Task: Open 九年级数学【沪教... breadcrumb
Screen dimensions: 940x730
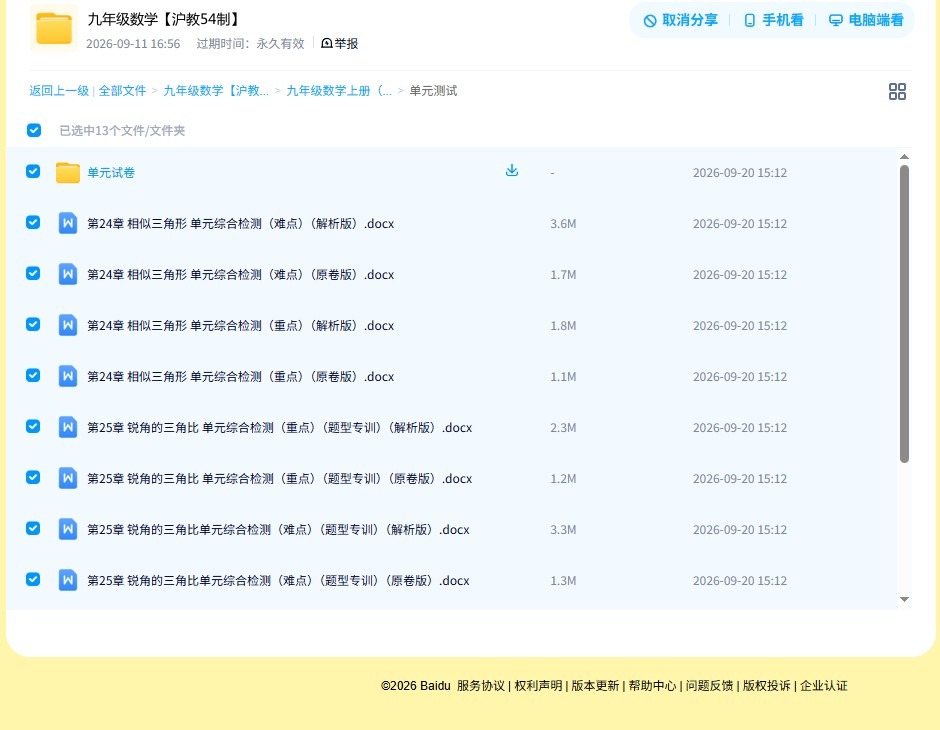Action: (x=216, y=91)
